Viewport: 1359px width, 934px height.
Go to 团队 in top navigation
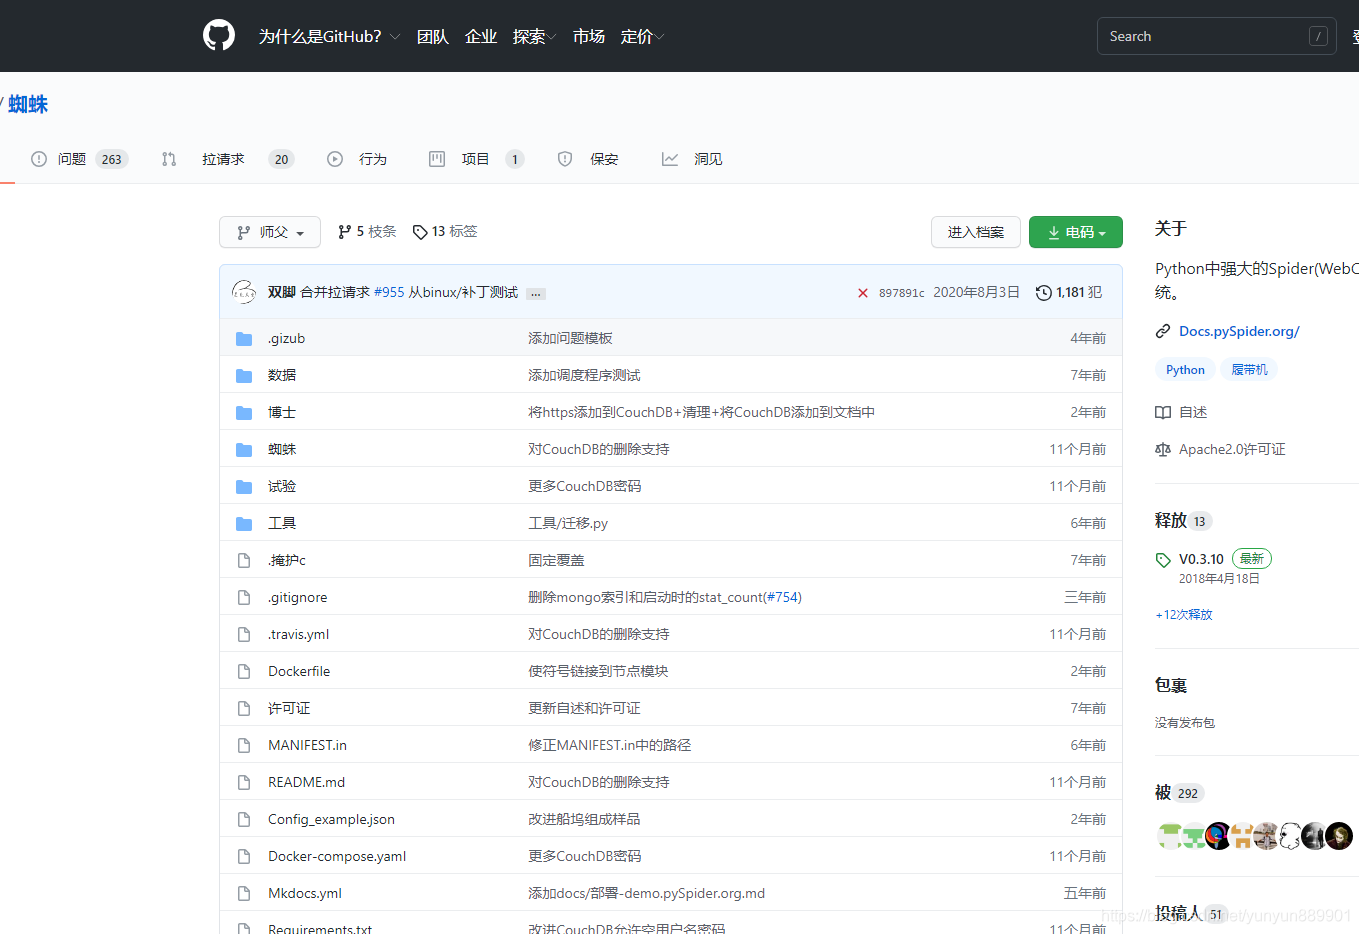click(433, 36)
